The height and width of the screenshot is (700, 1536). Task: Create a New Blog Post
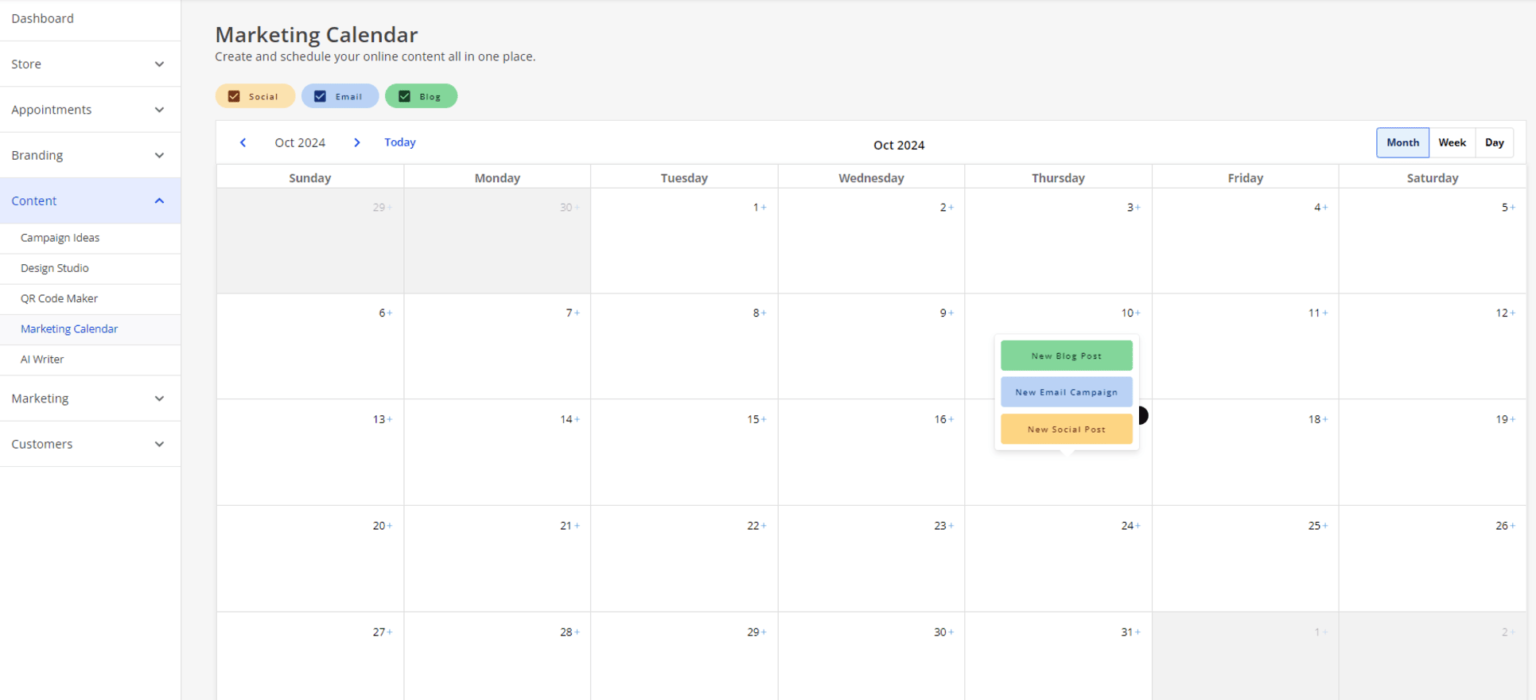tap(1066, 356)
